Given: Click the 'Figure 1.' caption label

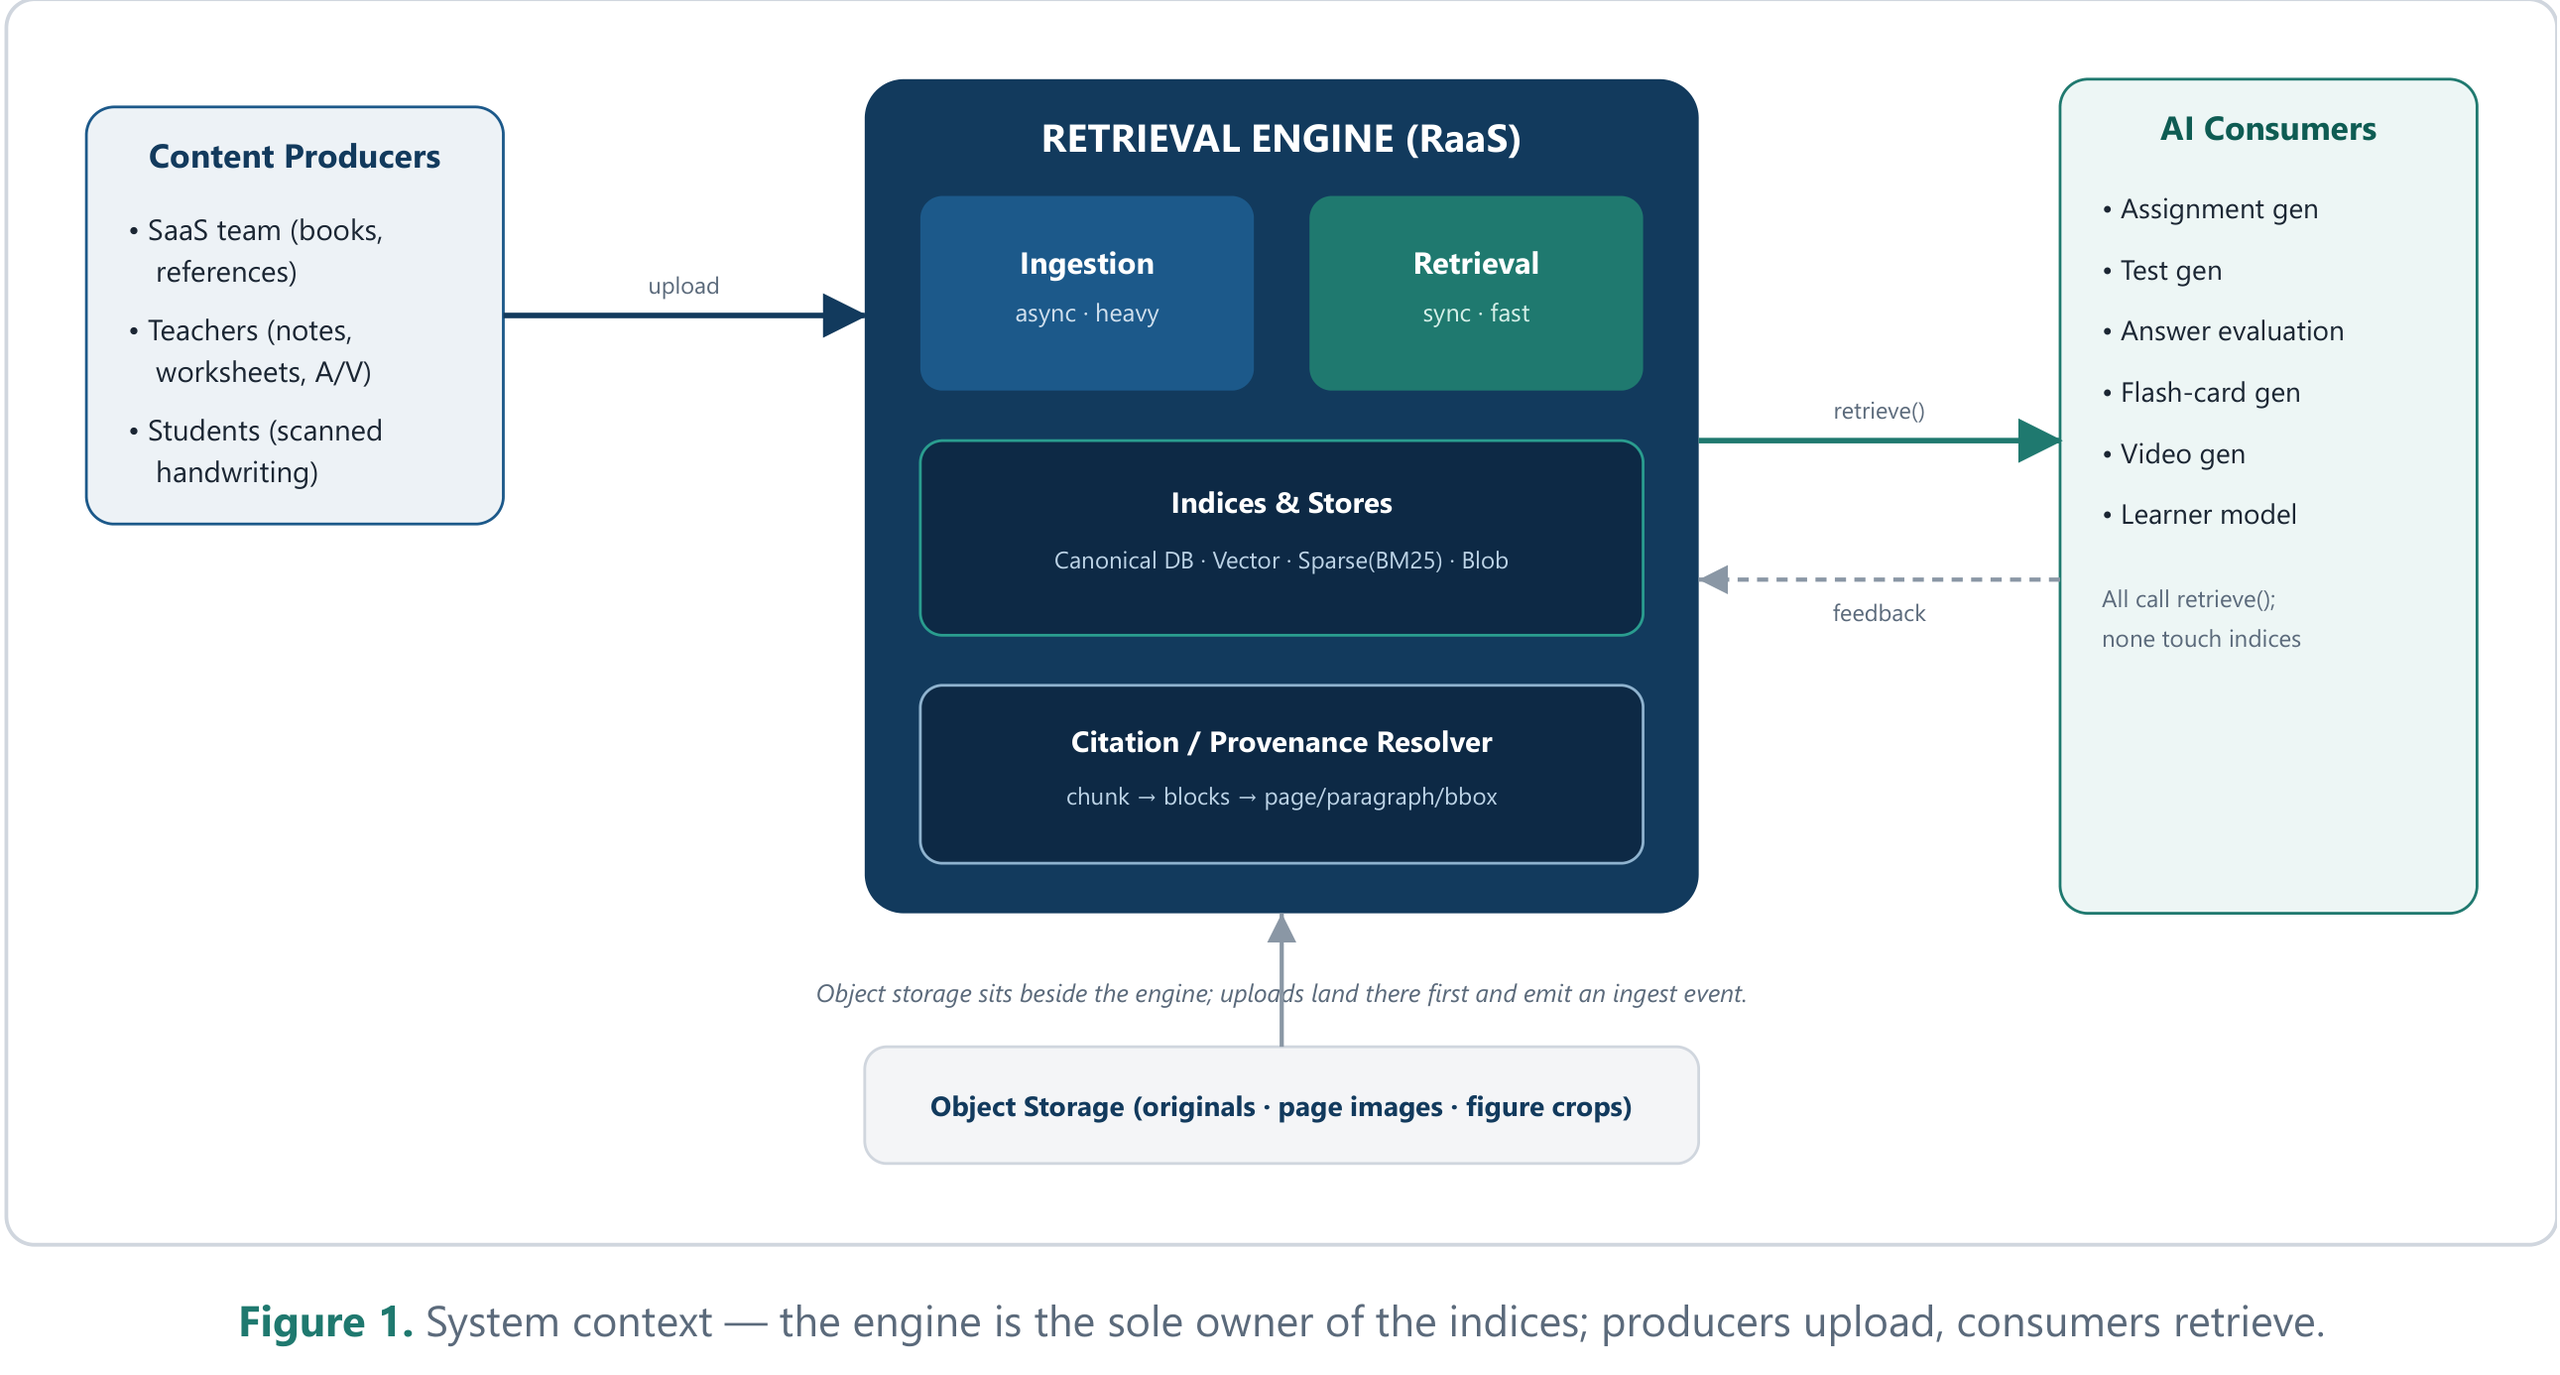Looking at the screenshot, I should tap(325, 1322).
